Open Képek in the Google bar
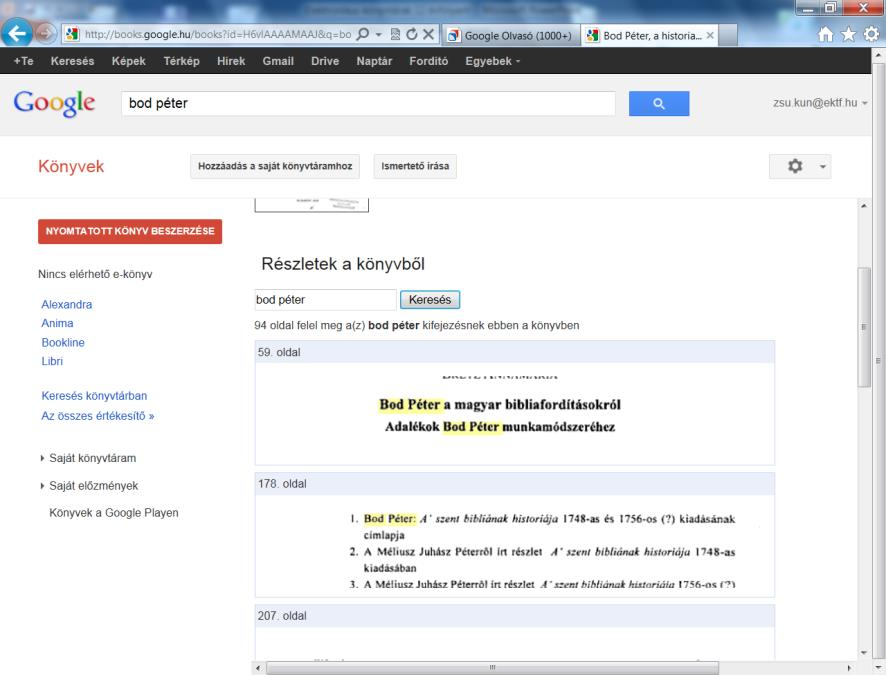This screenshot has width=886, height=675. [128, 61]
